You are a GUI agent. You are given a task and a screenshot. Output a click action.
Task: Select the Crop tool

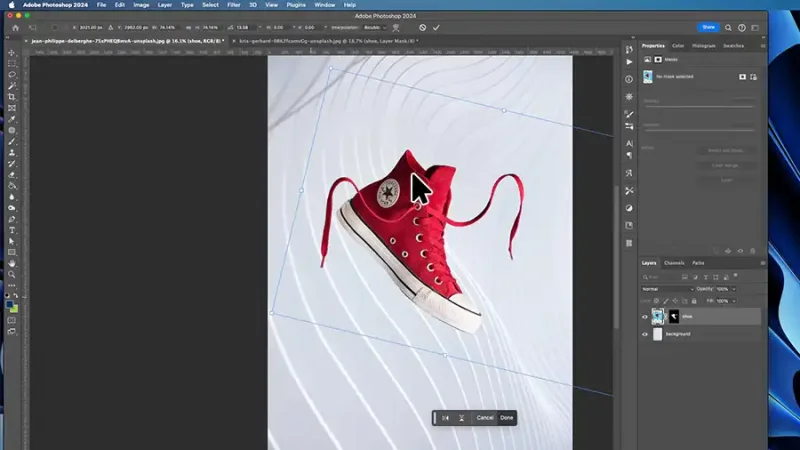[12, 97]
